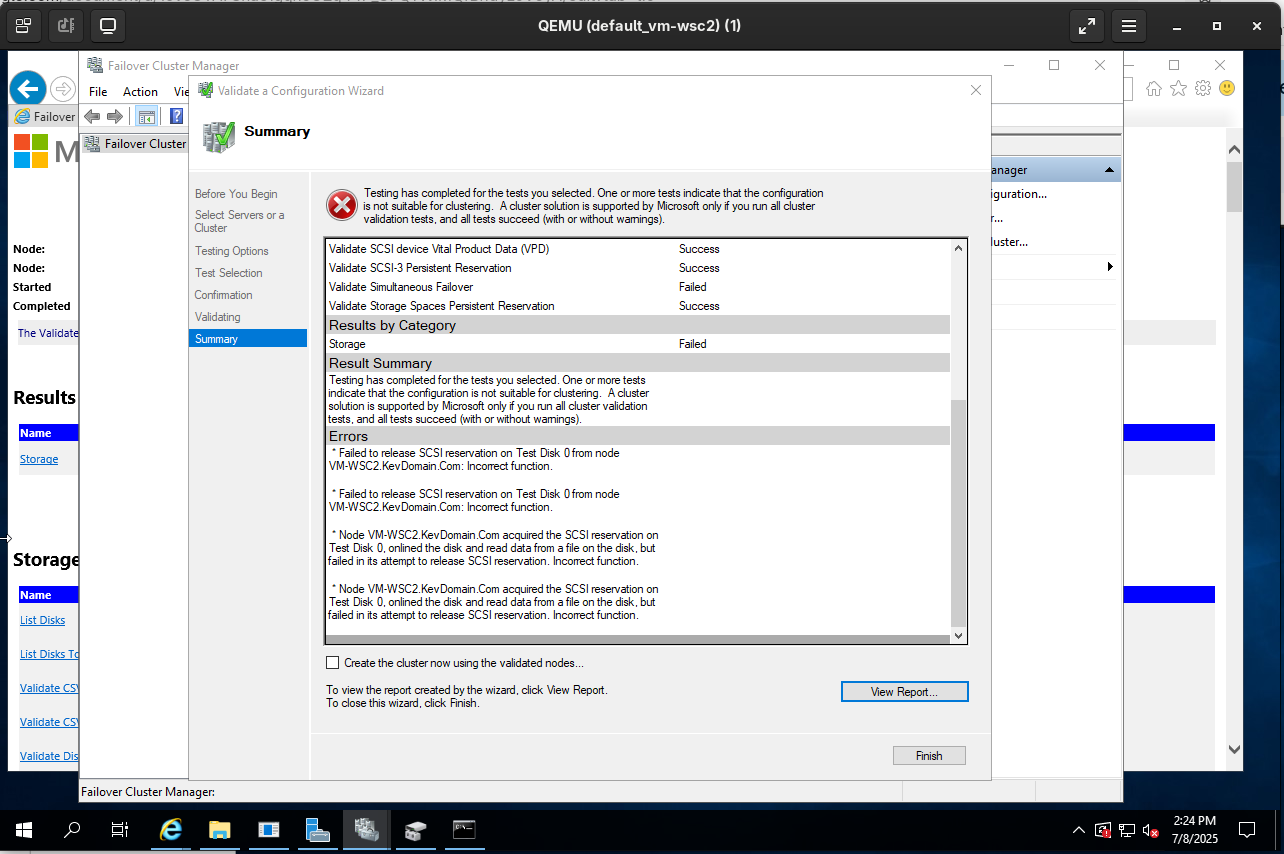Click the IE page scroll-down arrow
This screenshot has height=854, width=1284.
1234,749
